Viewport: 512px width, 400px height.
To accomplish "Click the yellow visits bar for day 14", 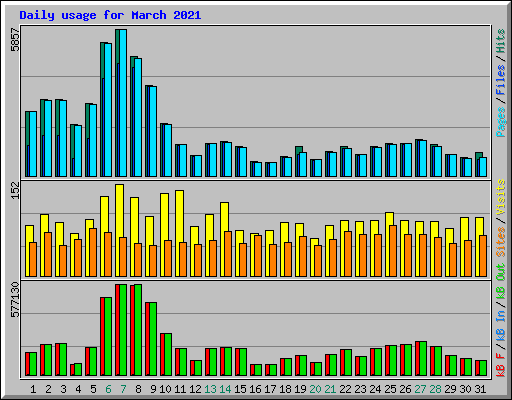I will [x=224, y=239].
